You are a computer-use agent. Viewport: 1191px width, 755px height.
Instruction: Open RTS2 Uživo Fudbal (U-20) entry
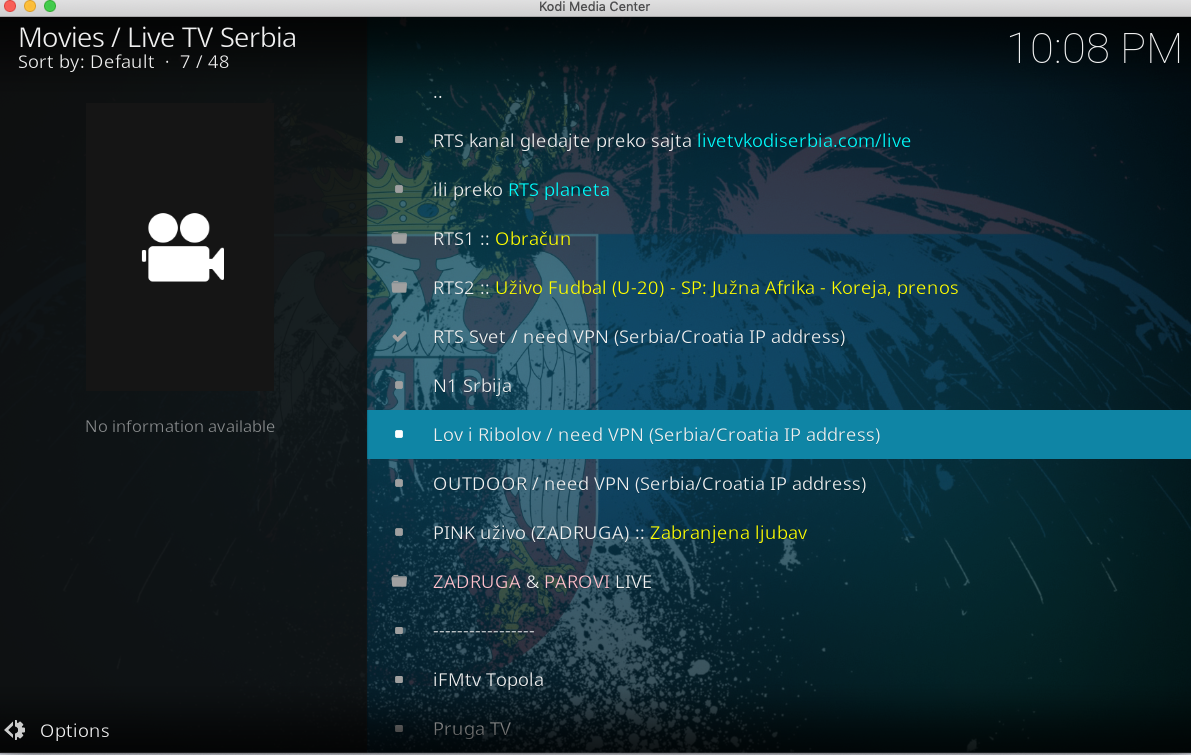[779, 287]
